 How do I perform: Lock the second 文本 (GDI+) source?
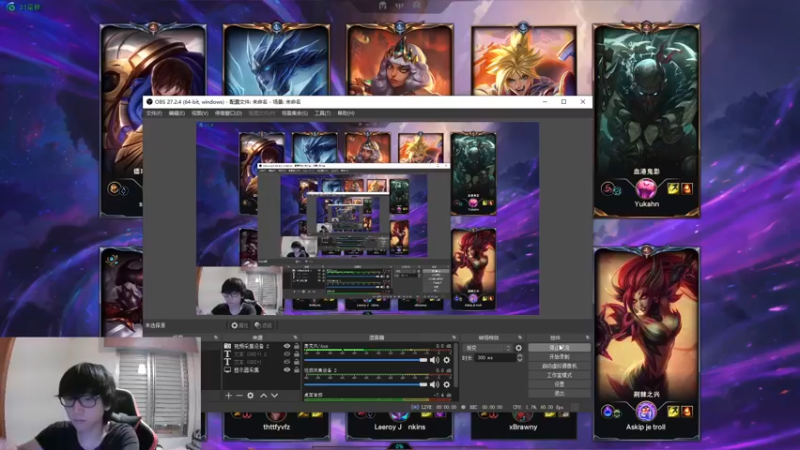[296, 362]
